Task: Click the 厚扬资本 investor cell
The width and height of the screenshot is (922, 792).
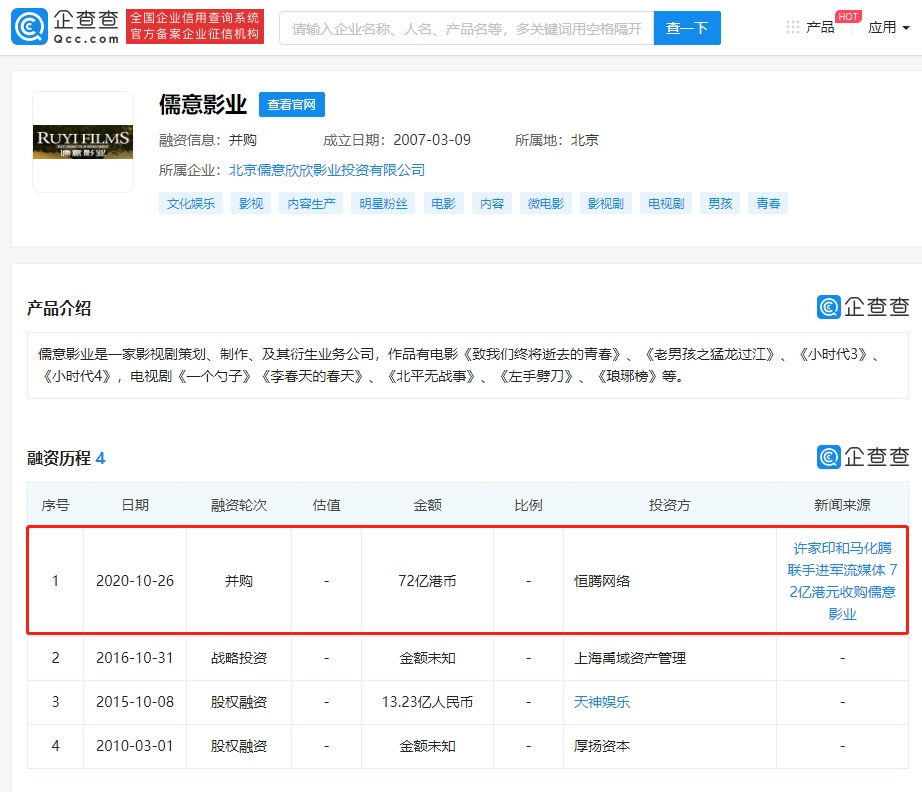Action: pos(670,746)
